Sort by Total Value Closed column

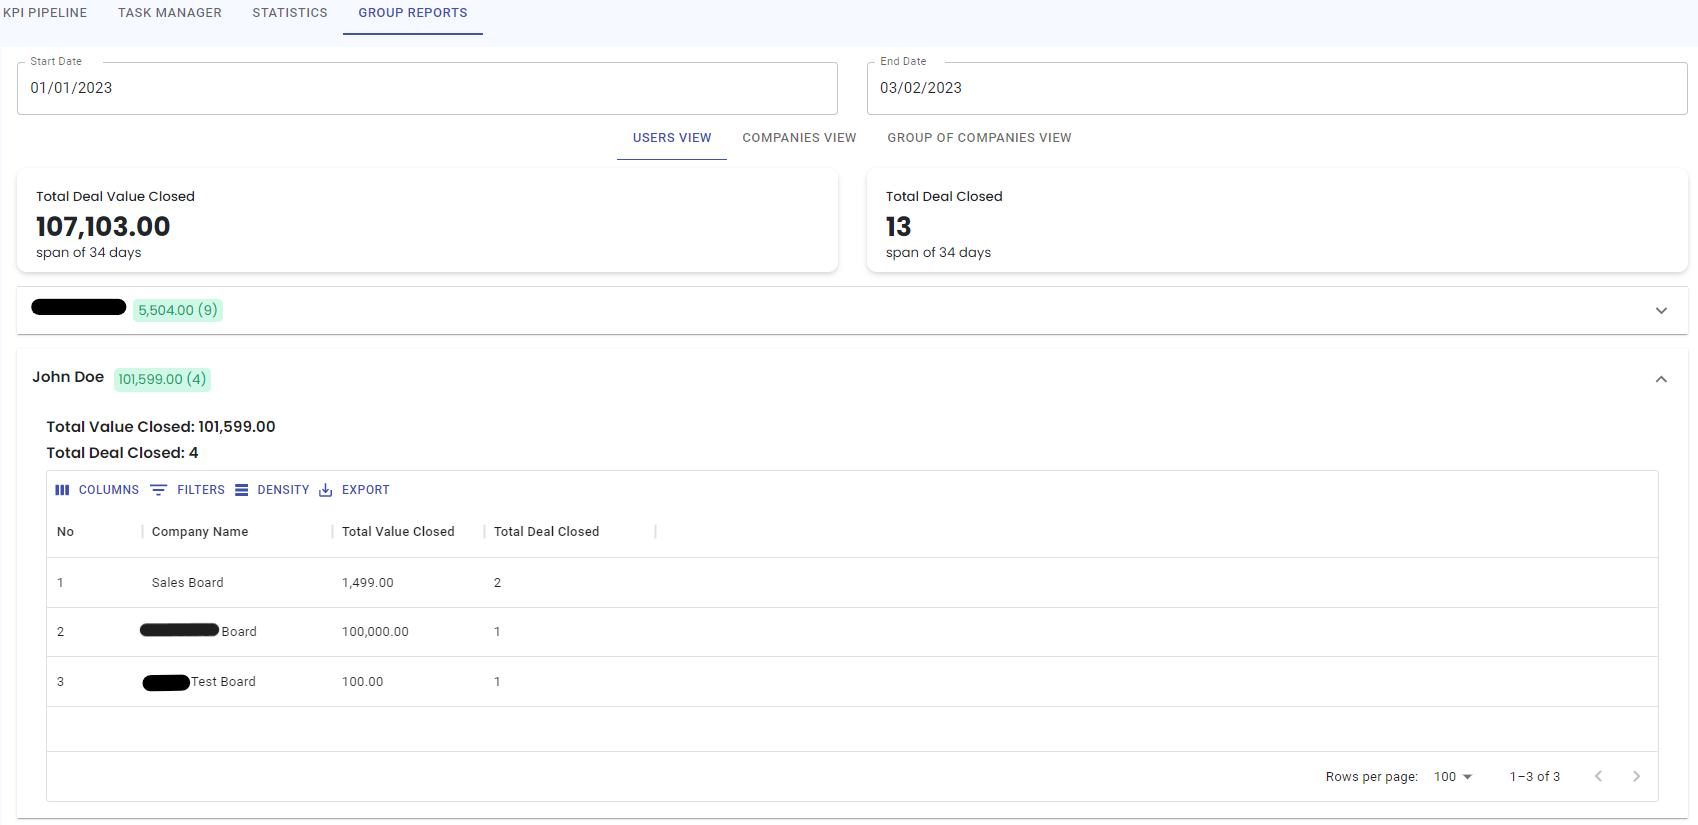pyautogui.click(x=398, y=532)
